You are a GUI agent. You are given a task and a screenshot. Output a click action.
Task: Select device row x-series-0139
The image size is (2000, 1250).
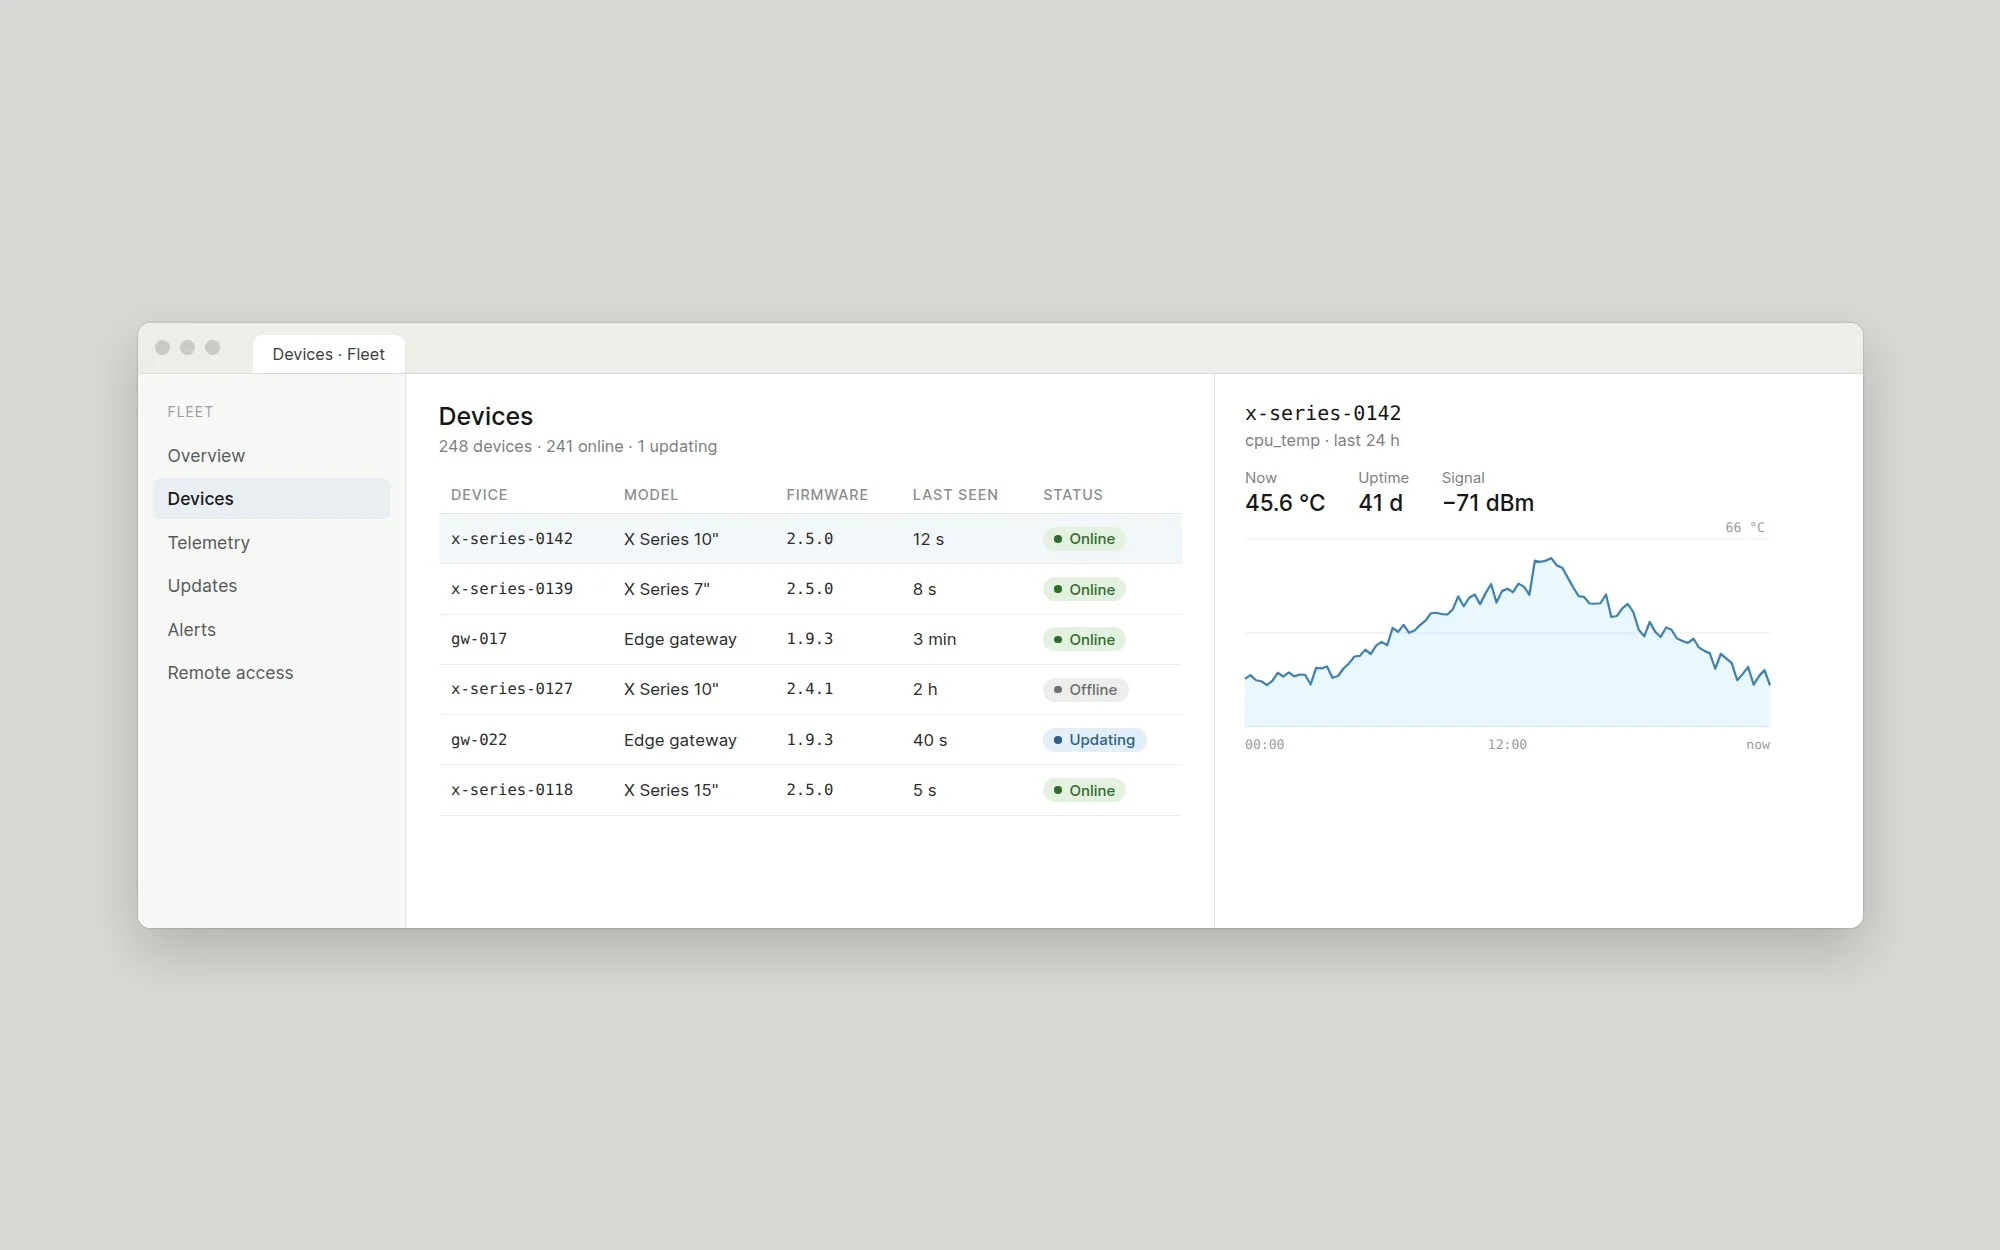pos(810,589)
